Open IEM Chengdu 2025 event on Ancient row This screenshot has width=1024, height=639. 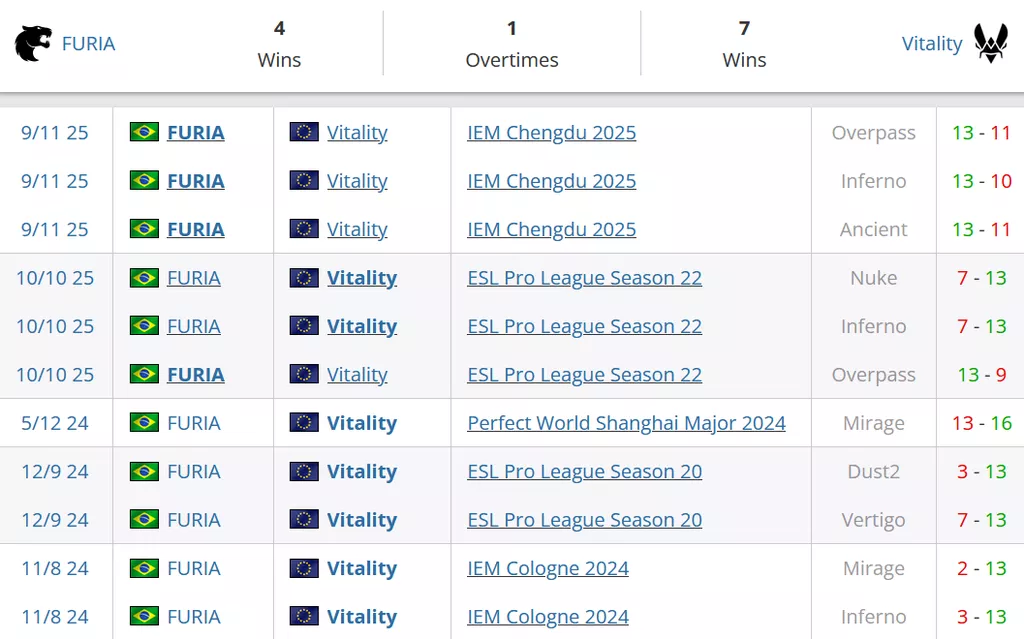(551, 229)
